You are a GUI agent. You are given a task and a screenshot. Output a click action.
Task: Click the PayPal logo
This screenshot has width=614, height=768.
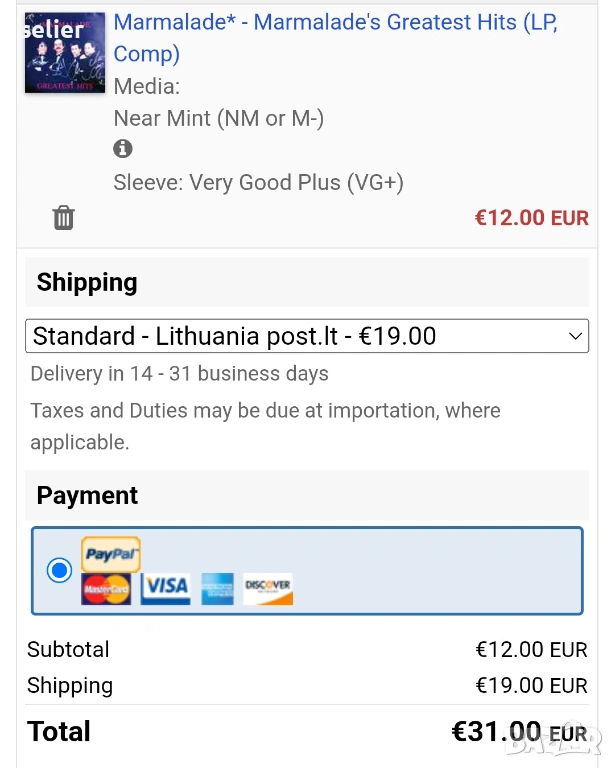point(111,554)
